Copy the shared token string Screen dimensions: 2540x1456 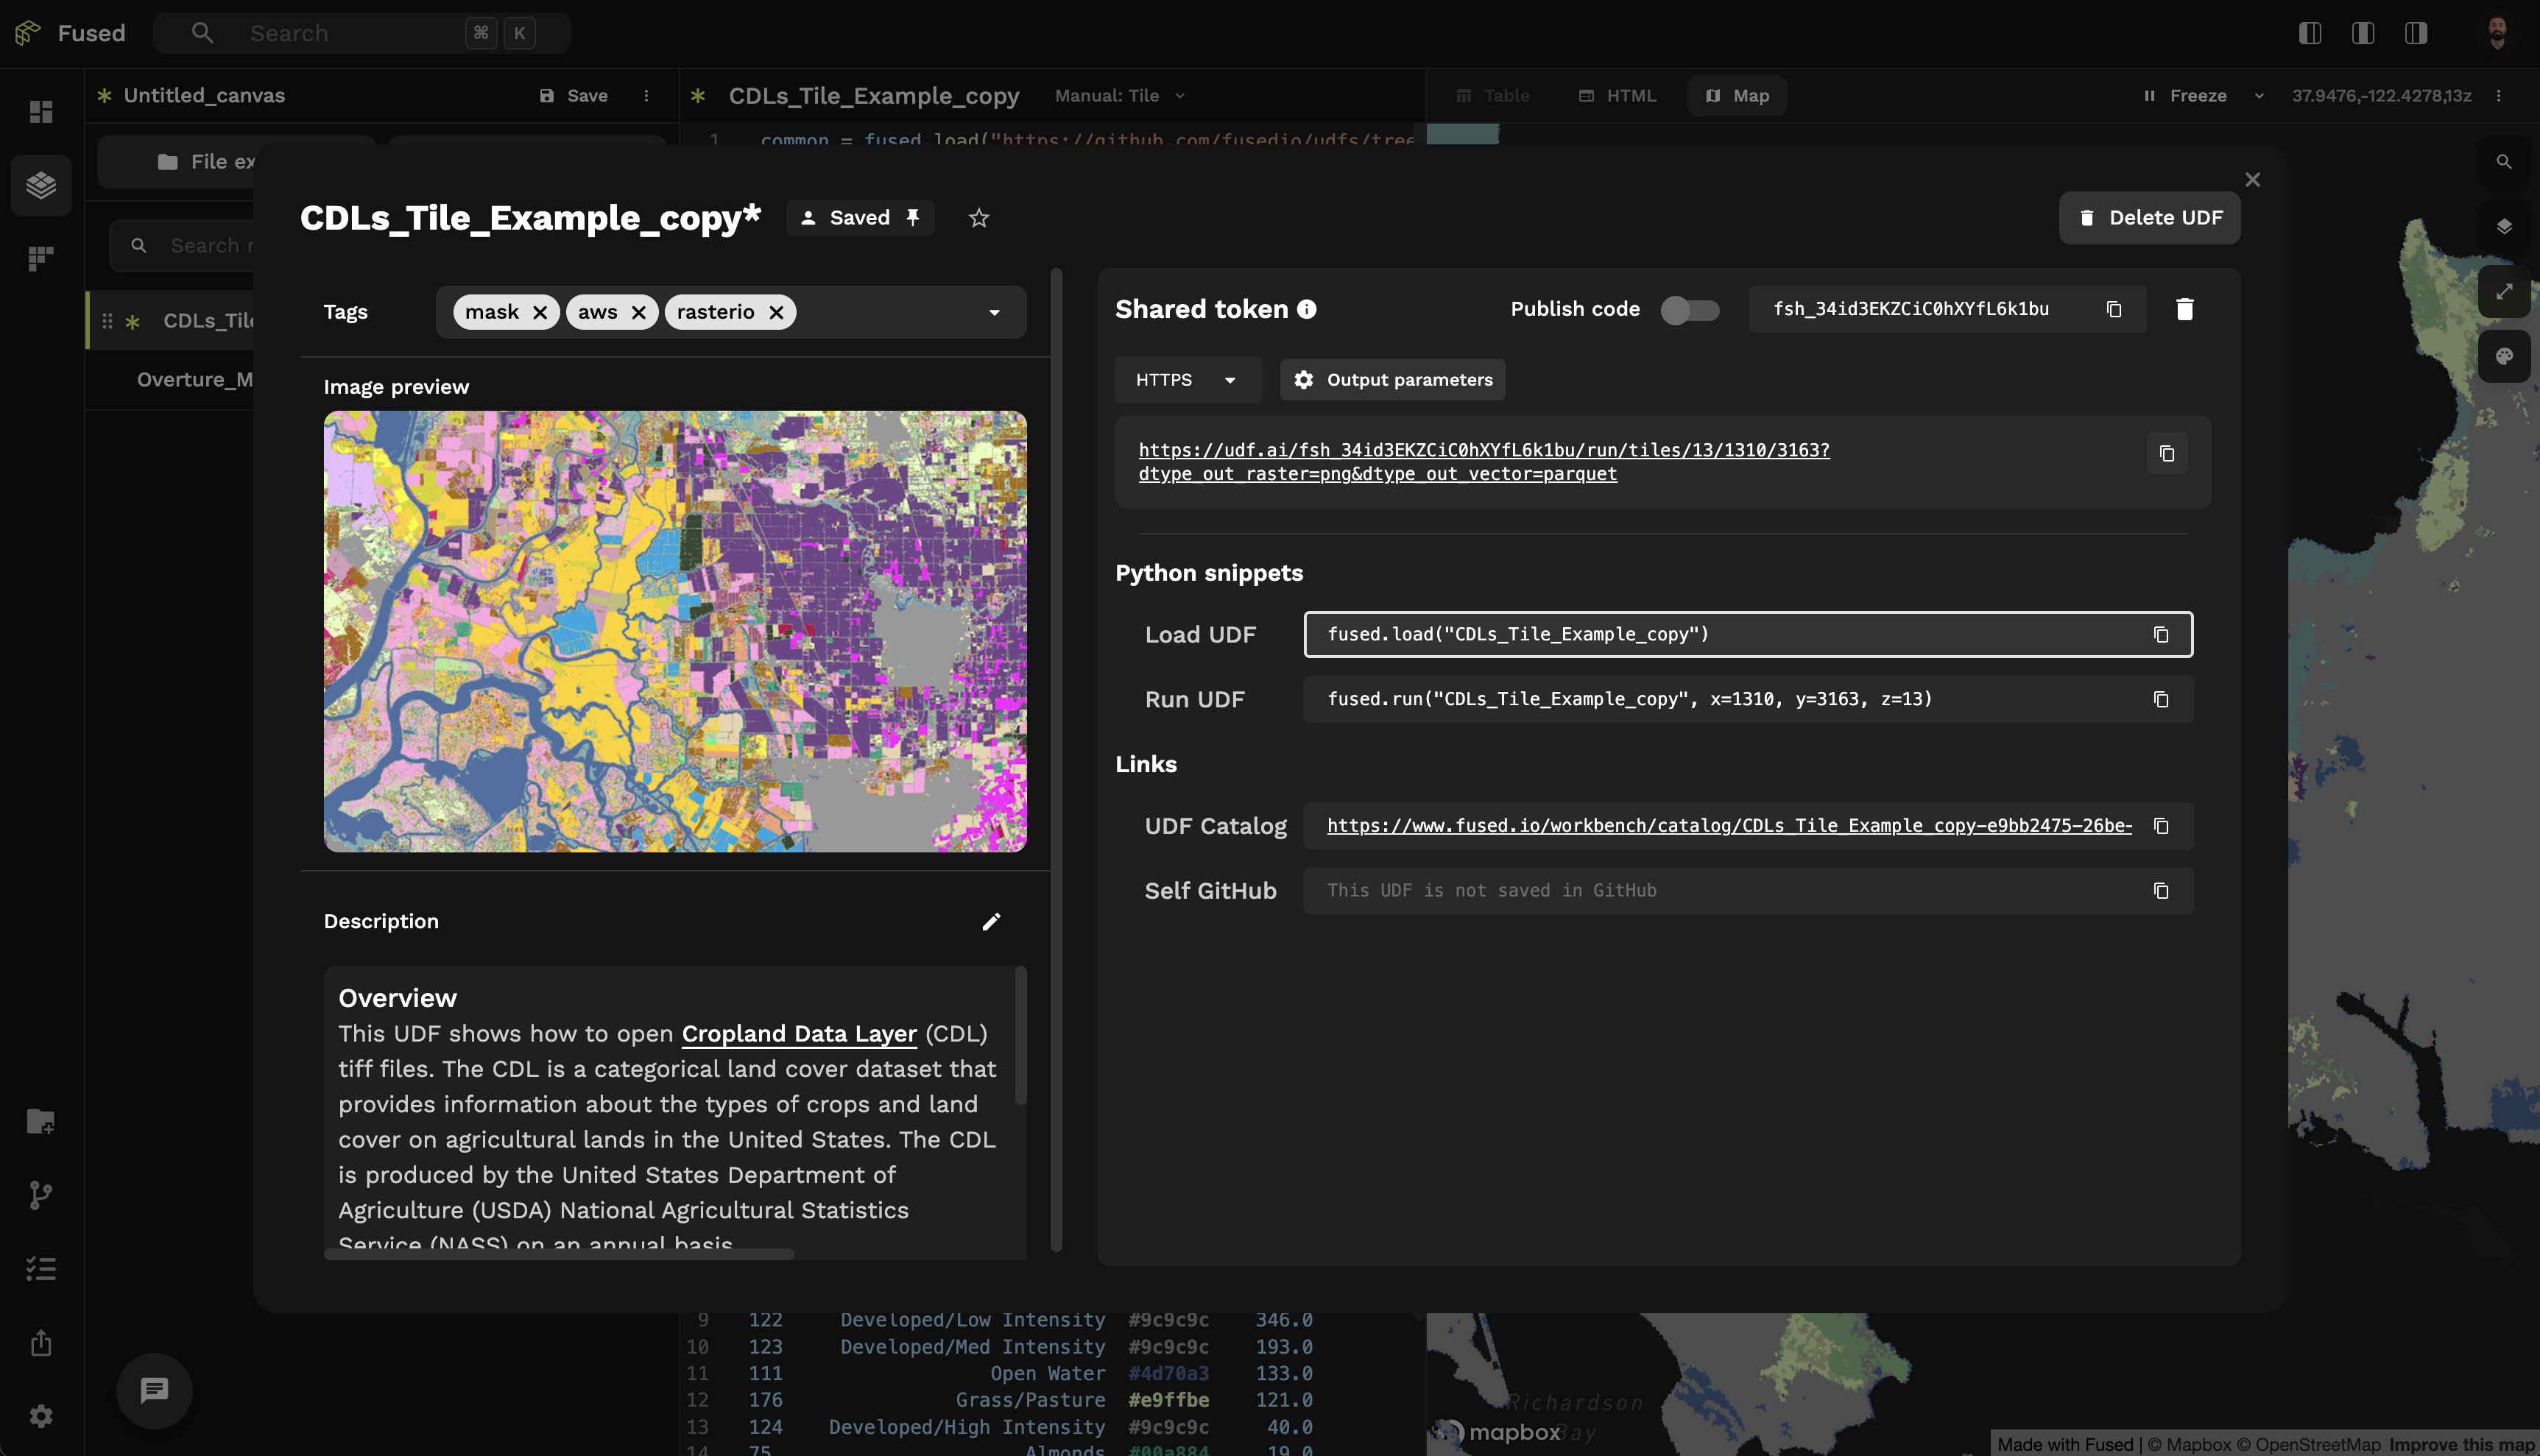pyautogui.click(x=2113, y=309)
